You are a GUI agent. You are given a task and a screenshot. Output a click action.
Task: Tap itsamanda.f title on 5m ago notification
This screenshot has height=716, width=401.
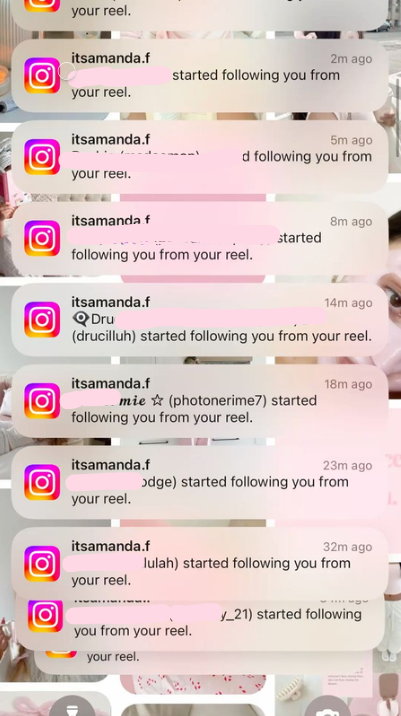click(x=111, y=139)
